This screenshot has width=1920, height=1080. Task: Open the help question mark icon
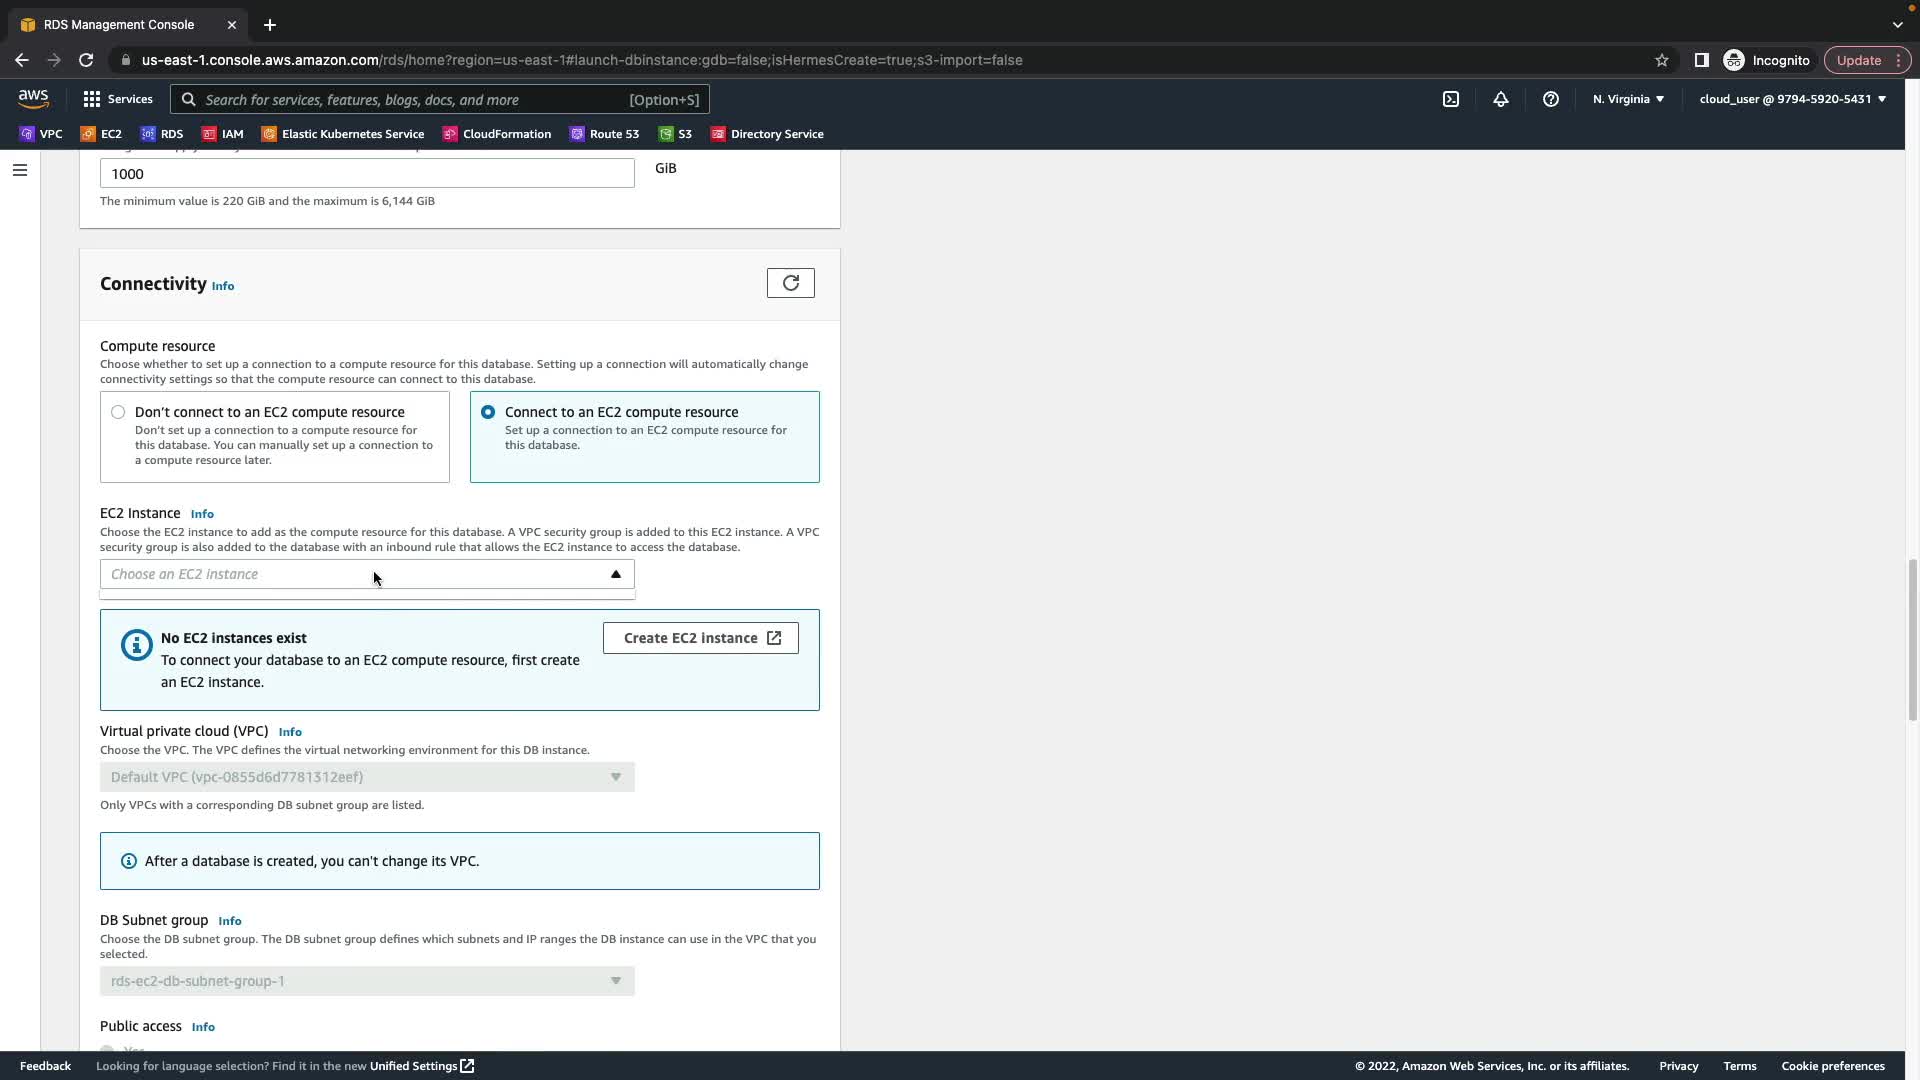pyautogui.click(x=1550, y=99)
